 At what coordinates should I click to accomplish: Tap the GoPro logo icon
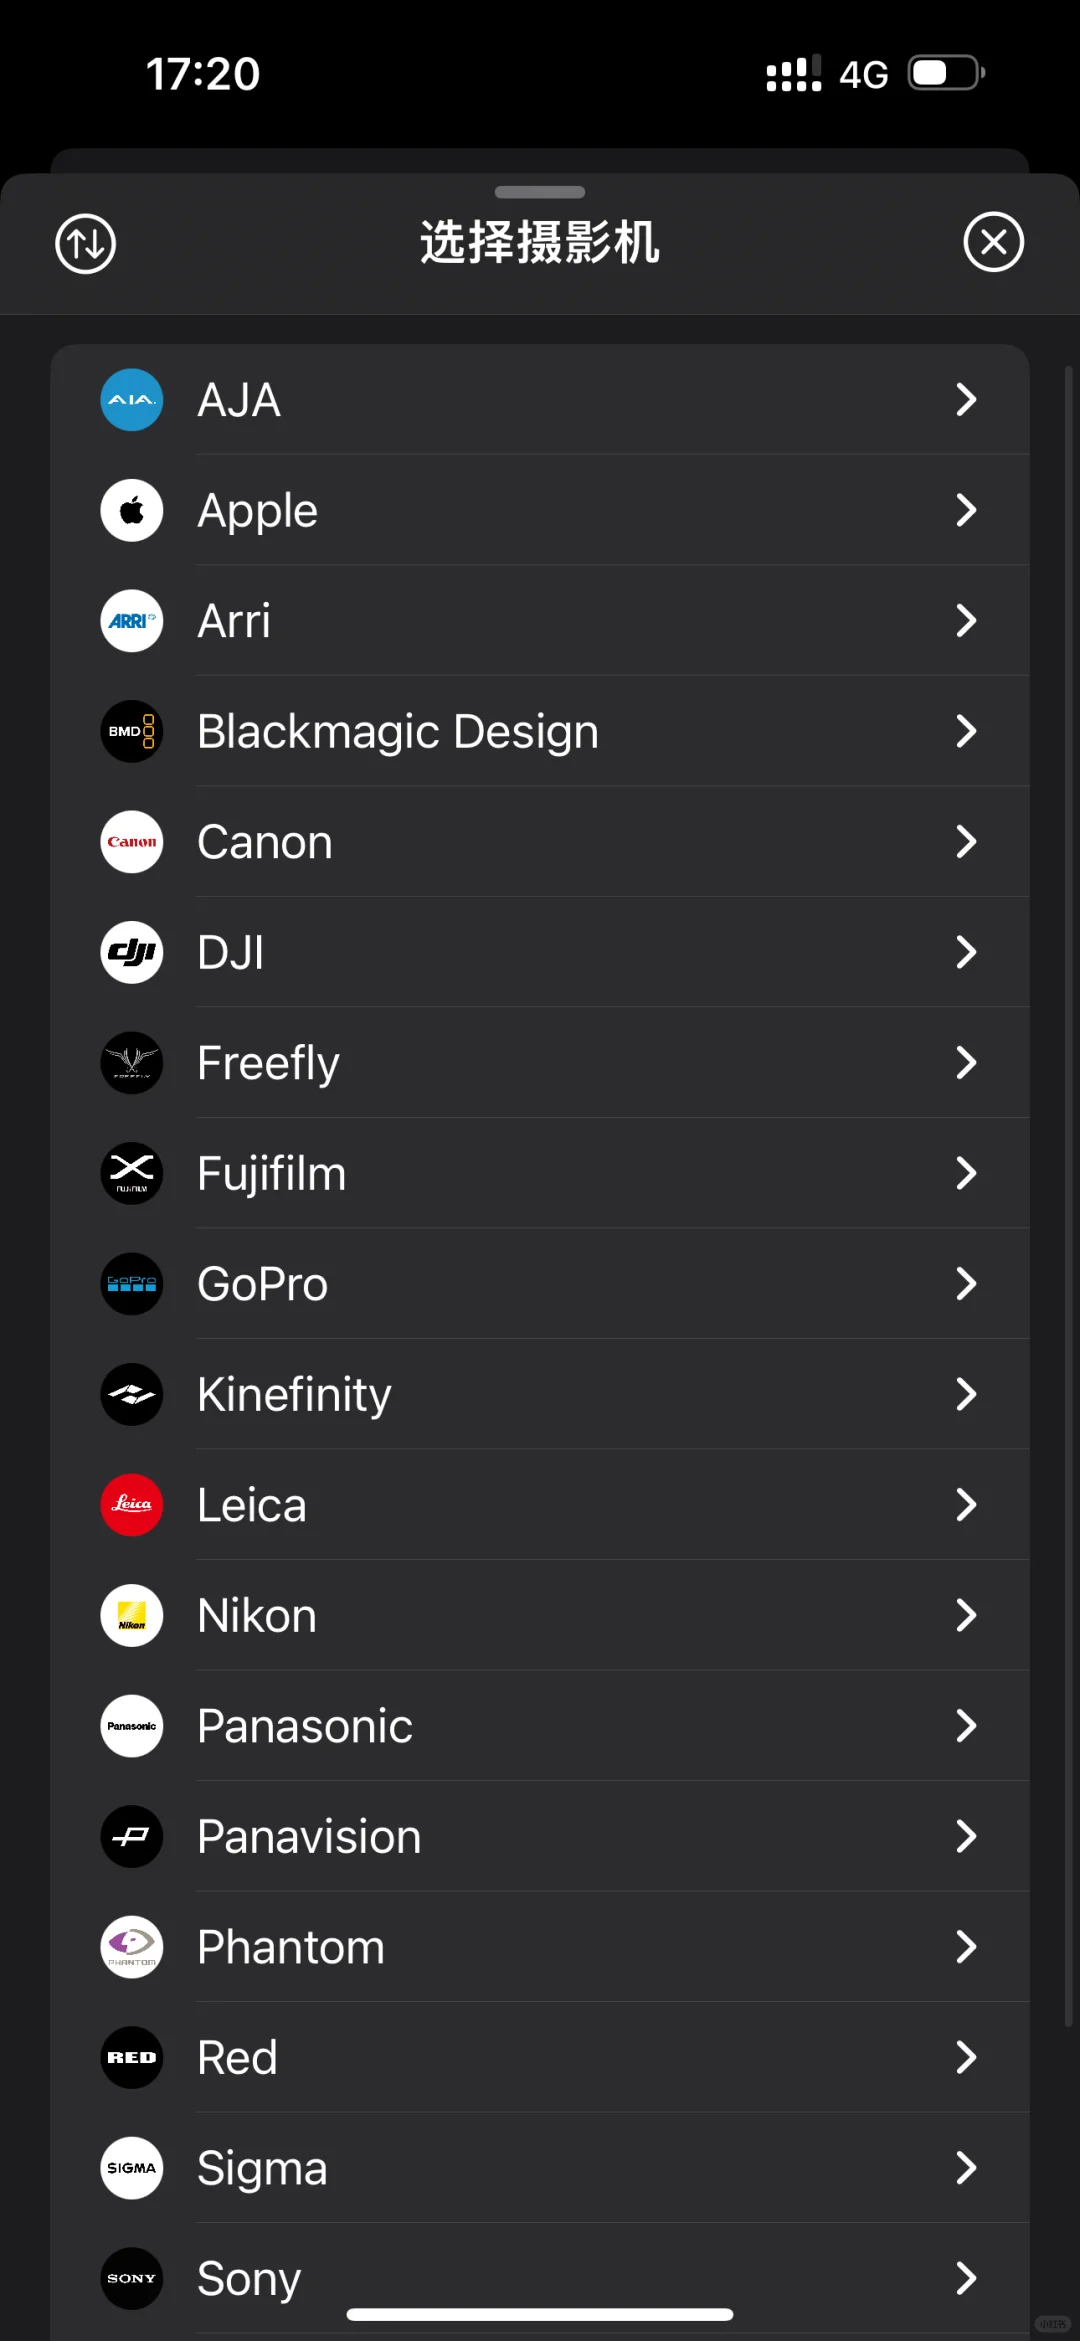pyautogui.click(x=132, y=1284)
